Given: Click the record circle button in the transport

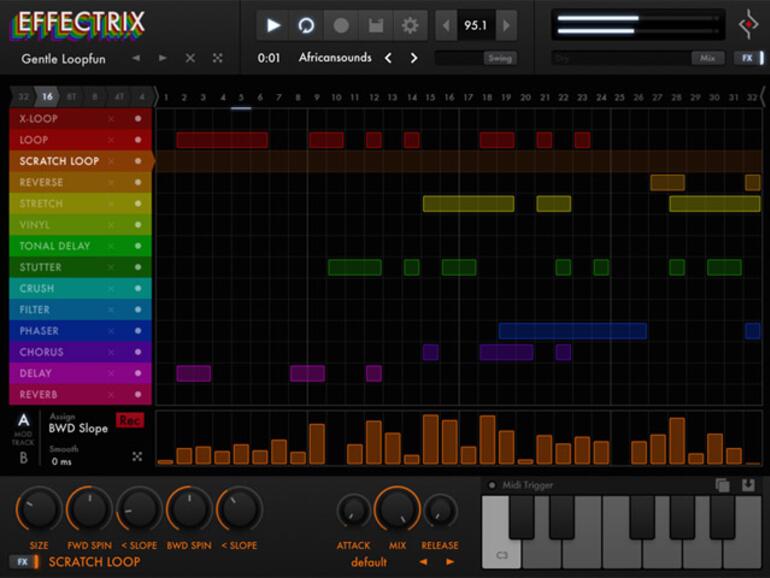Looking at the screenshot, I should click(x=341, y=25).
